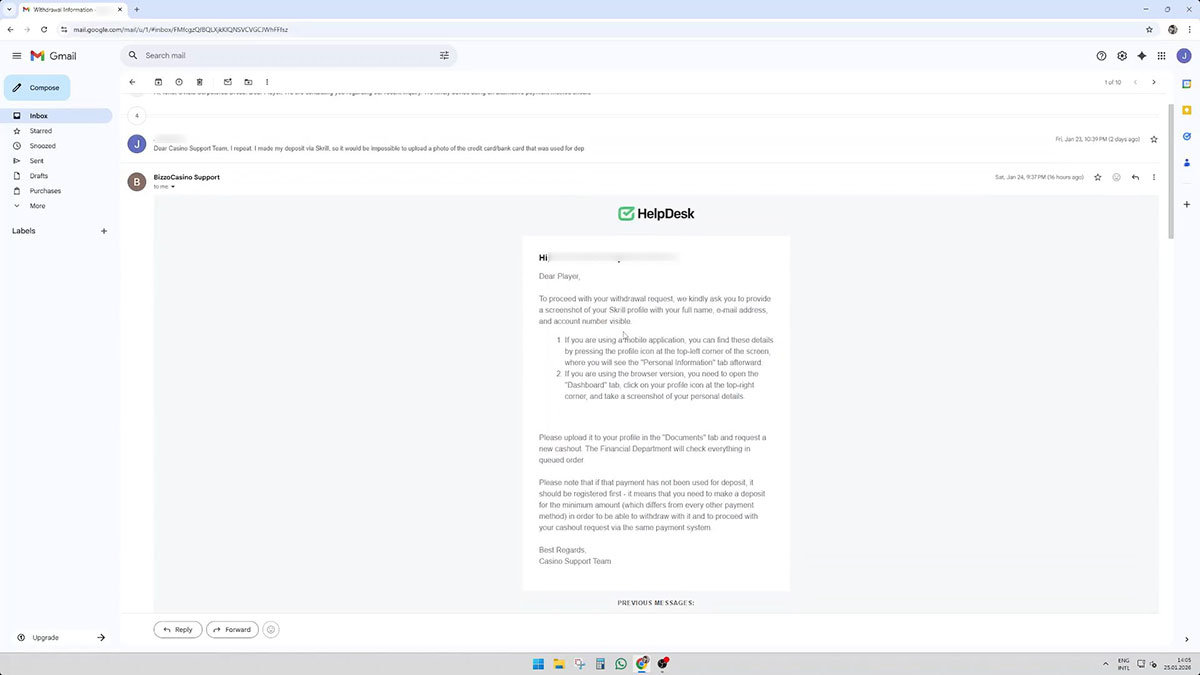The height and width of the screenshot is (675, 1200).
Task: Open the Starred folder
Action: [x=41, y=131]
